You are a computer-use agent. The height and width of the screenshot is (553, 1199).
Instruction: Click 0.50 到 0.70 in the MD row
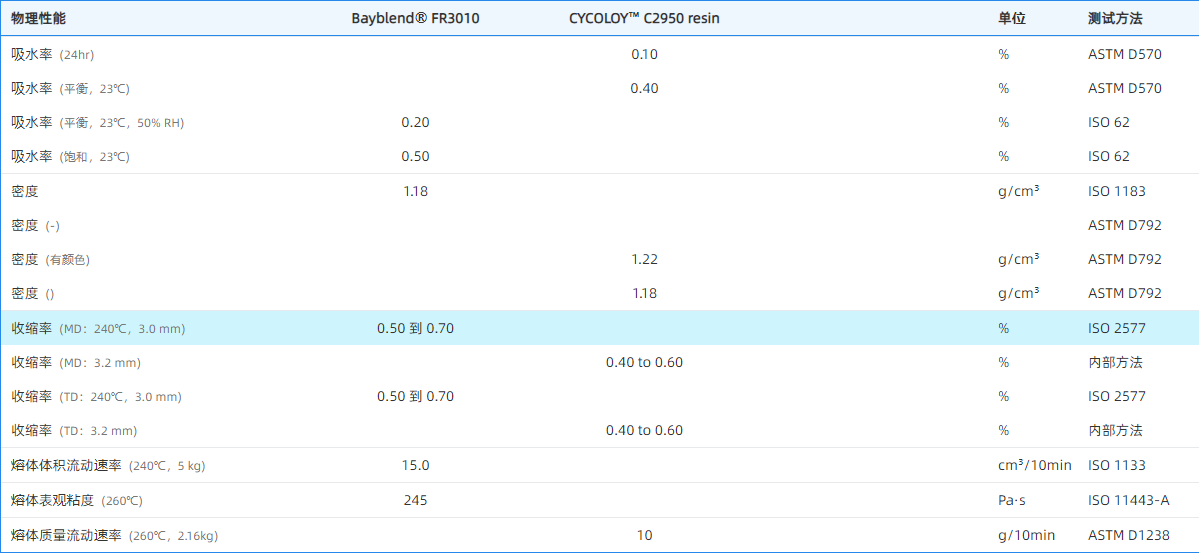[415, 328]
